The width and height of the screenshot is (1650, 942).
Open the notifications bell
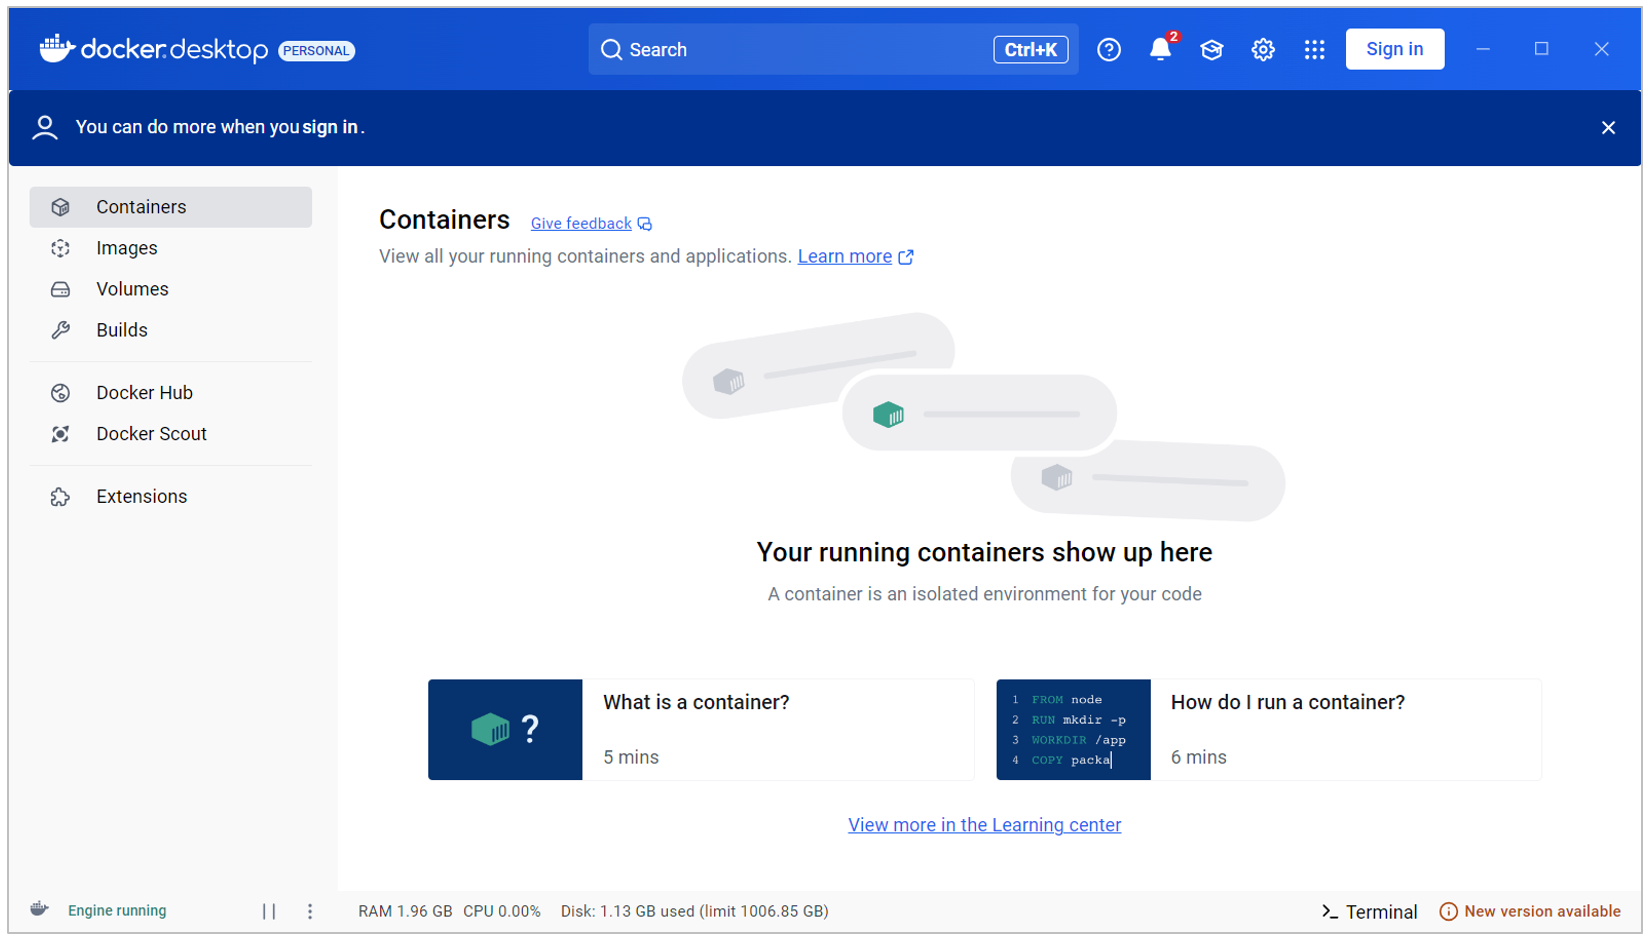coord(1160,49)
